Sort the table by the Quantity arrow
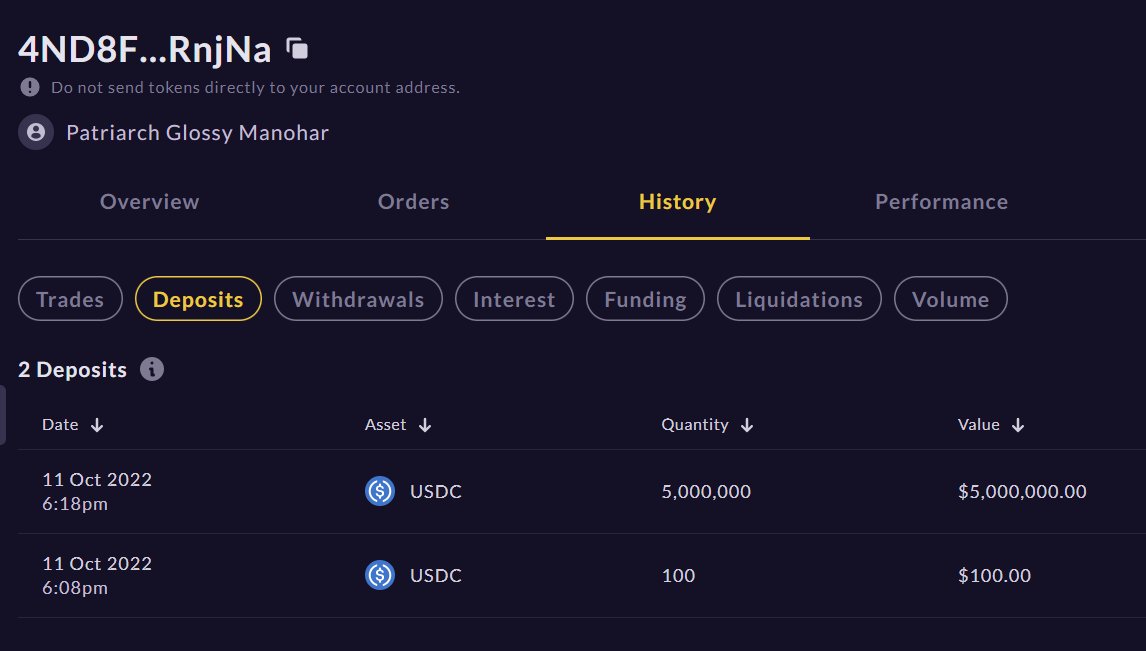1146x651 pixels. [x=747, y=425]
